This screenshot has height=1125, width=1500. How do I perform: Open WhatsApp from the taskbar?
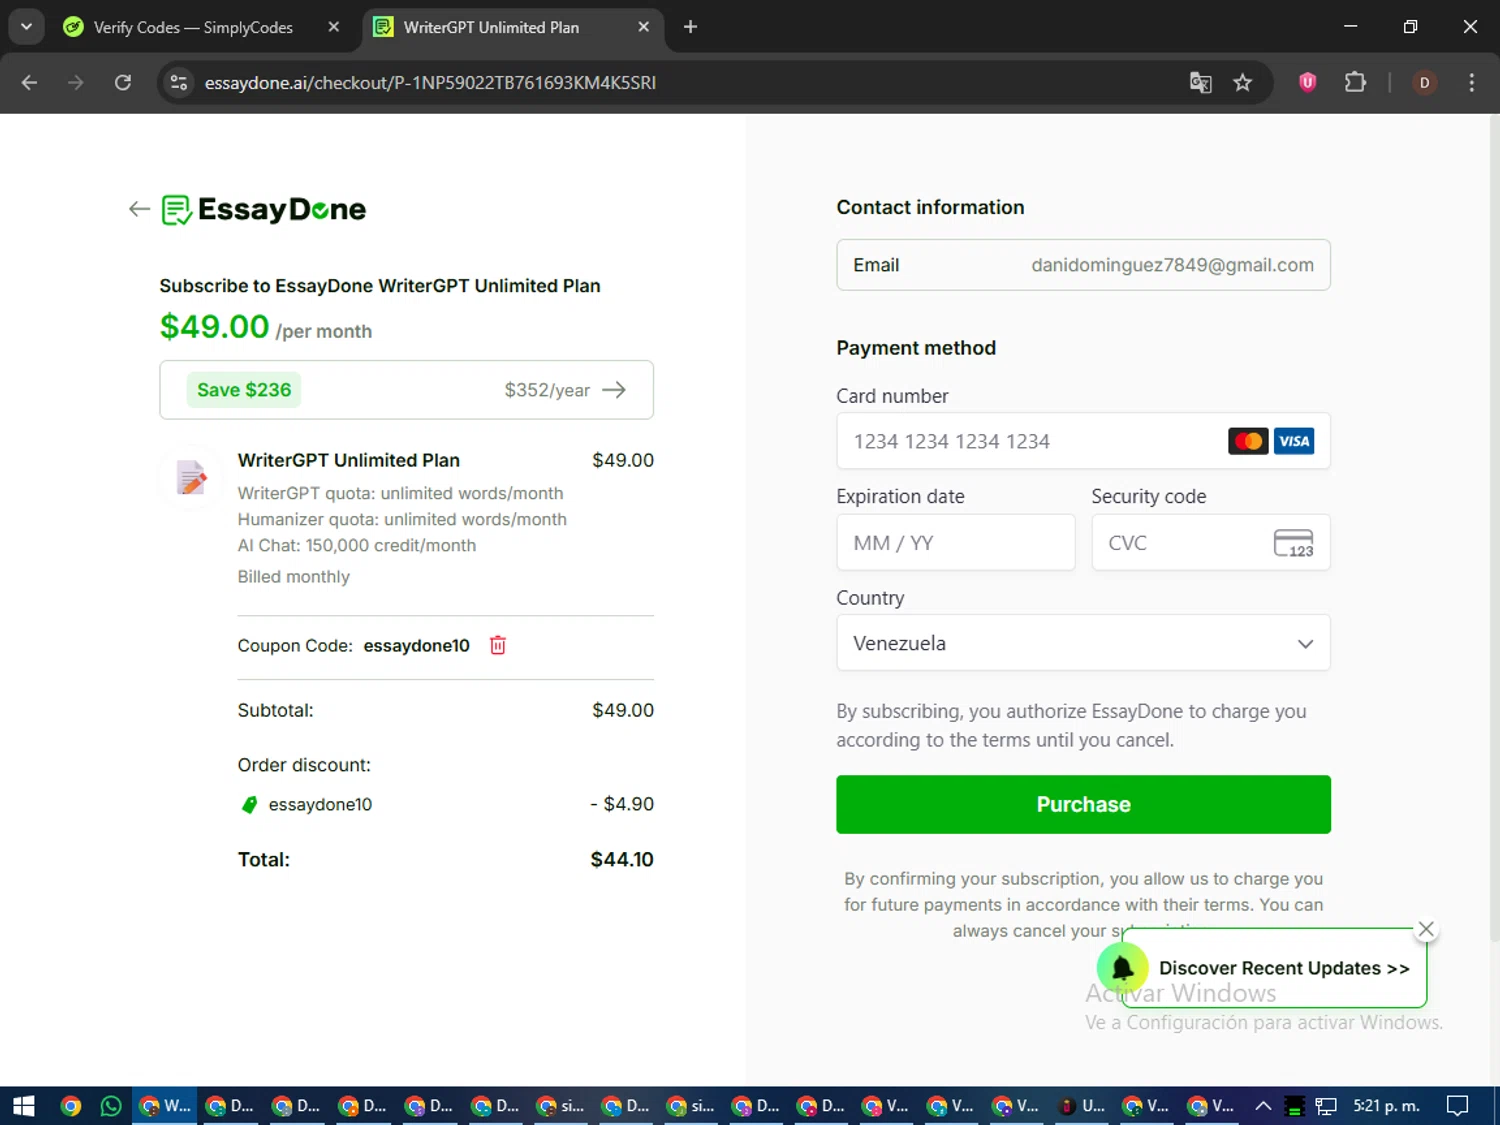click(x=111, y=1106)
